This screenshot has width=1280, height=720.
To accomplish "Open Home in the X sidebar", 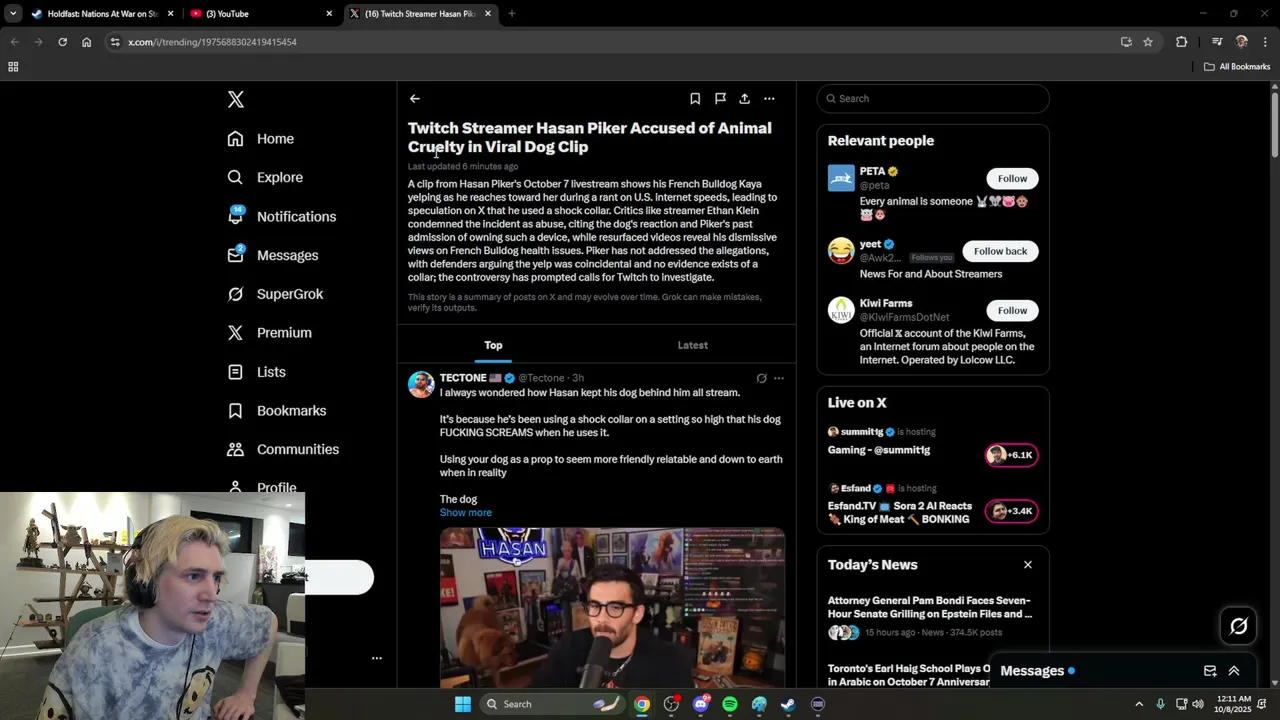I will [x=260, y=139].
